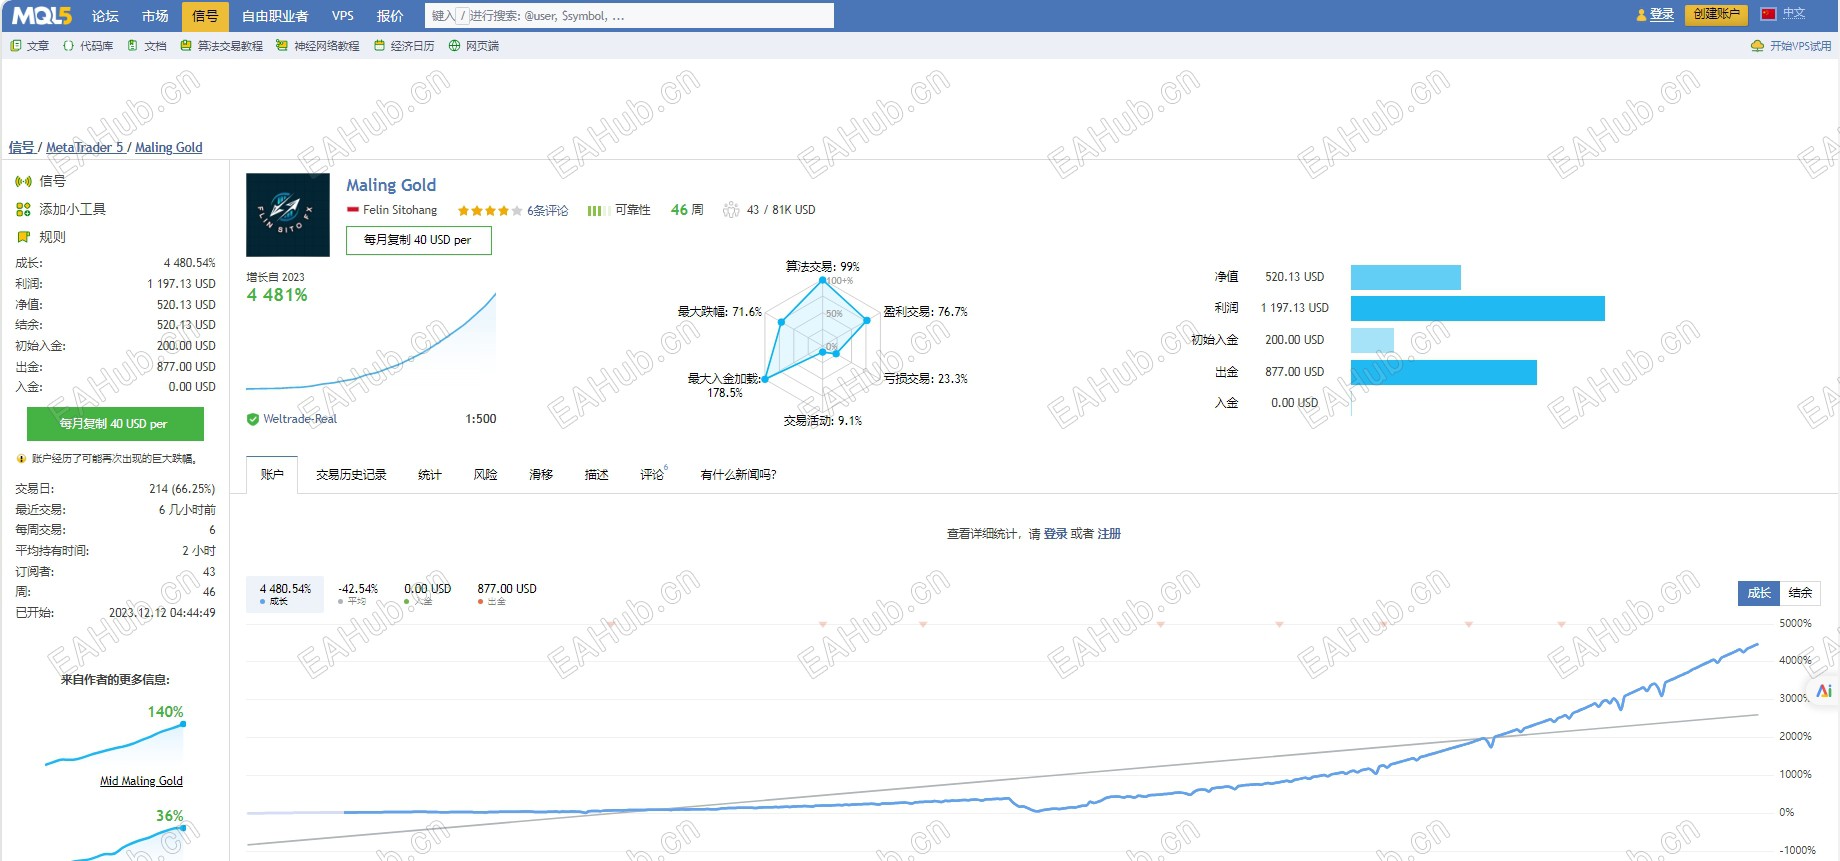
Task: Open the 经济日历 calendar icon
Action: [x=379, y=46]
